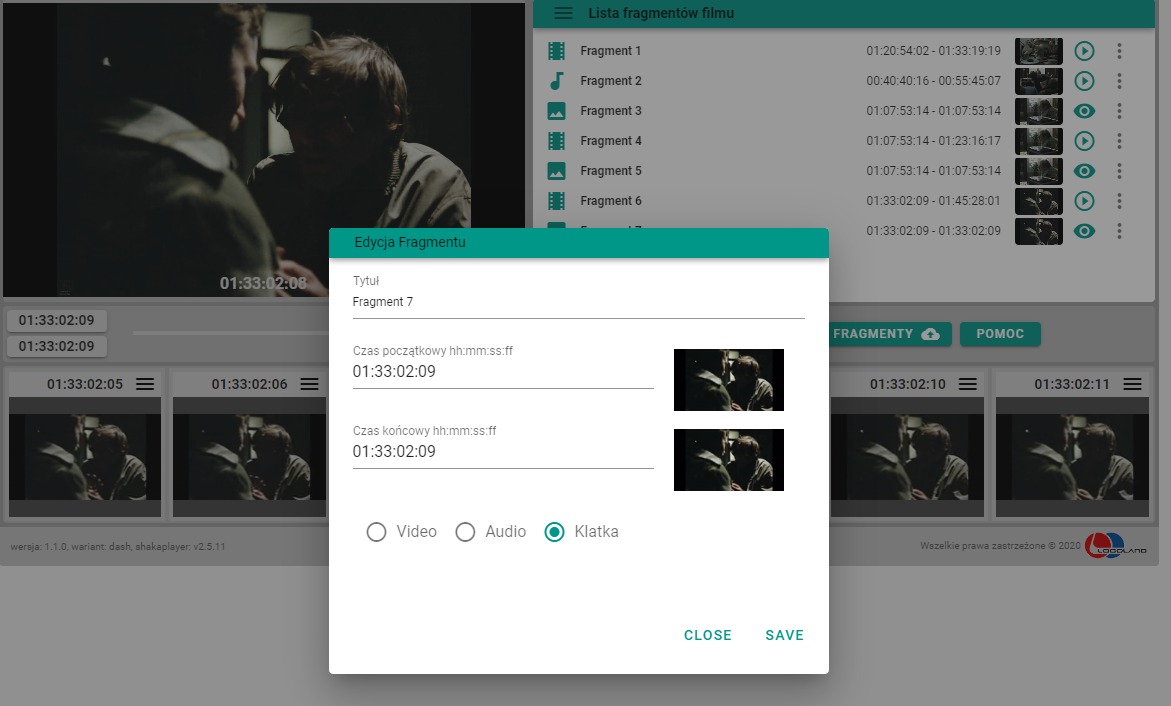Open the three-dot menu in the 01:33:02:09 - 01:33:02:09 row
Viewport: 1171px width, 706px height.
click(1119, 231)
